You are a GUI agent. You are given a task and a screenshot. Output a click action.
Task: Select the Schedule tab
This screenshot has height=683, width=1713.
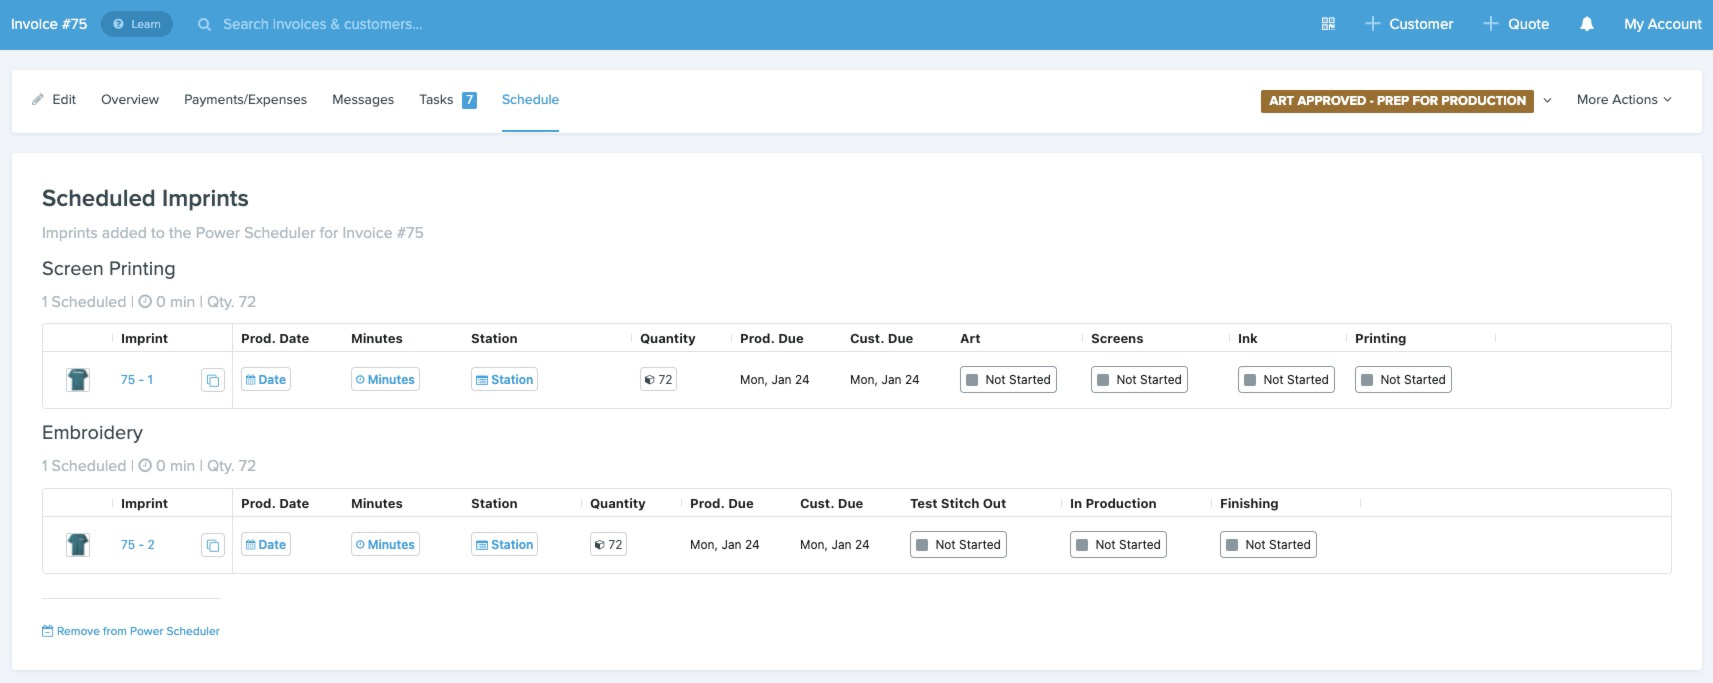tap(530, 99)
